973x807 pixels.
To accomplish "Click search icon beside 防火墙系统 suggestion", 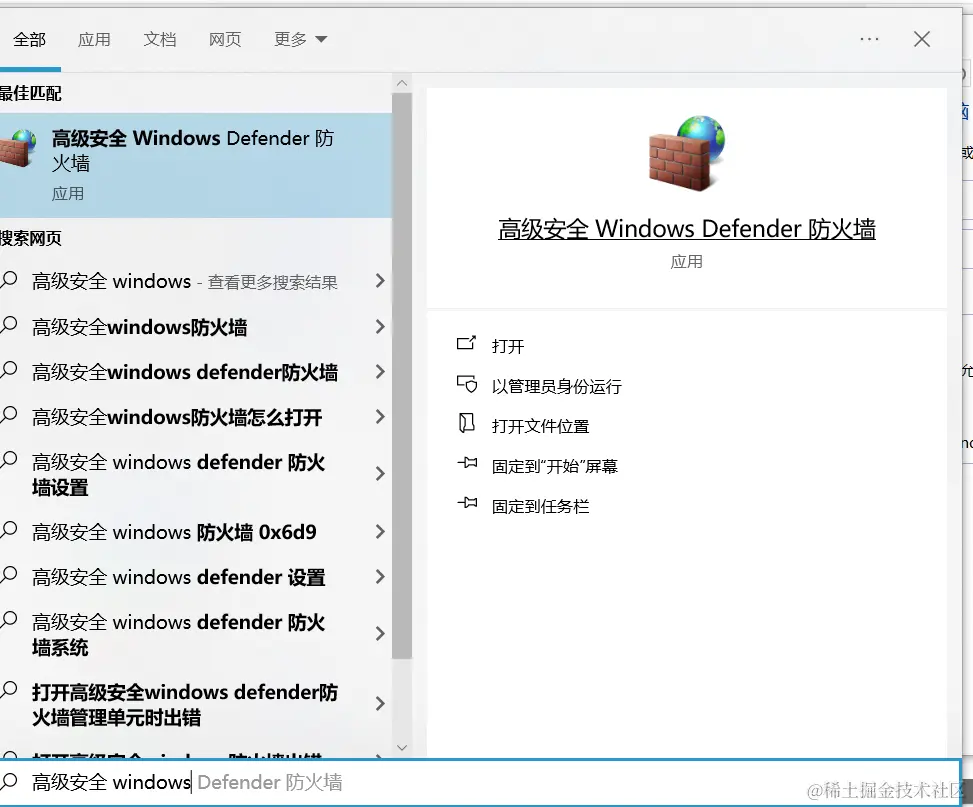I will (9, 620).
